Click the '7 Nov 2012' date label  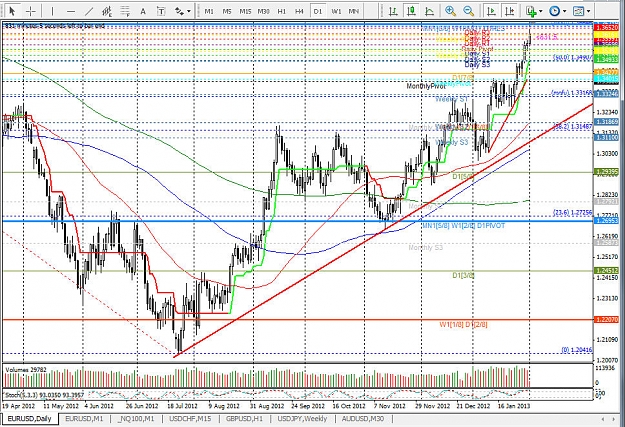[389, 406]
